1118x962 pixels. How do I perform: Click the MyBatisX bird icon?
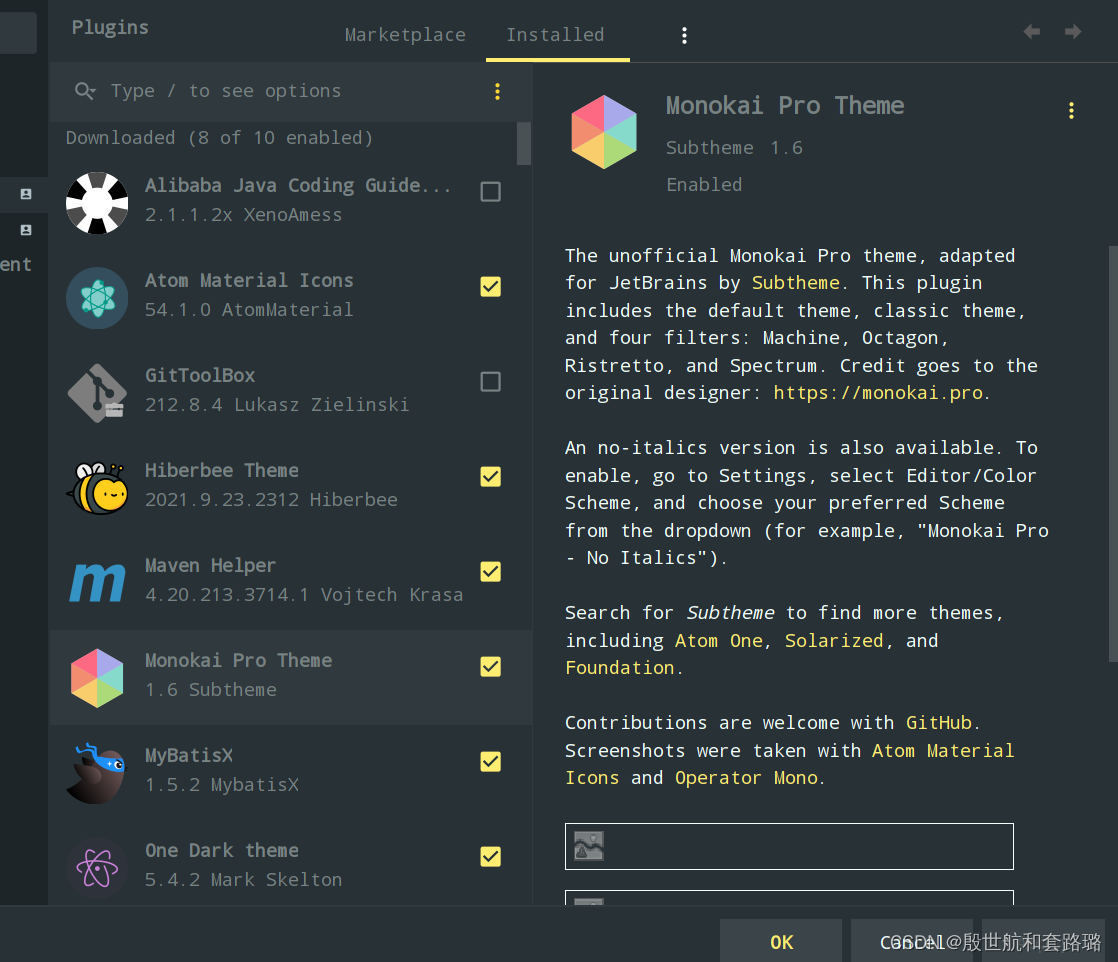click(97, 773)
